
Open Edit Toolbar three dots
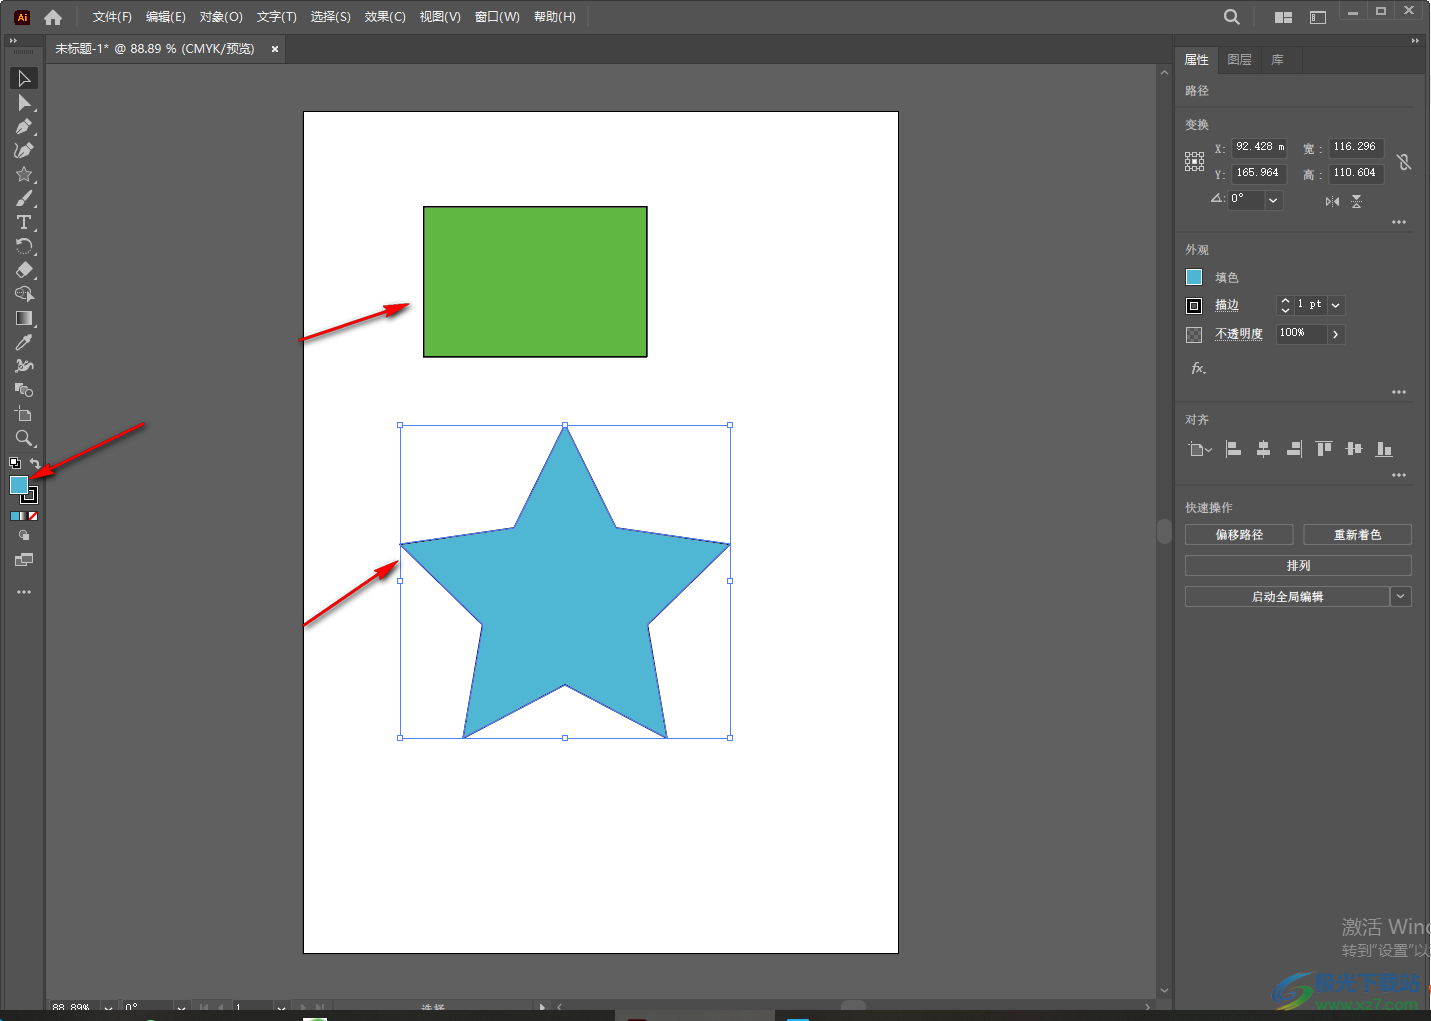pyautogui.click(x=24, y=592)
